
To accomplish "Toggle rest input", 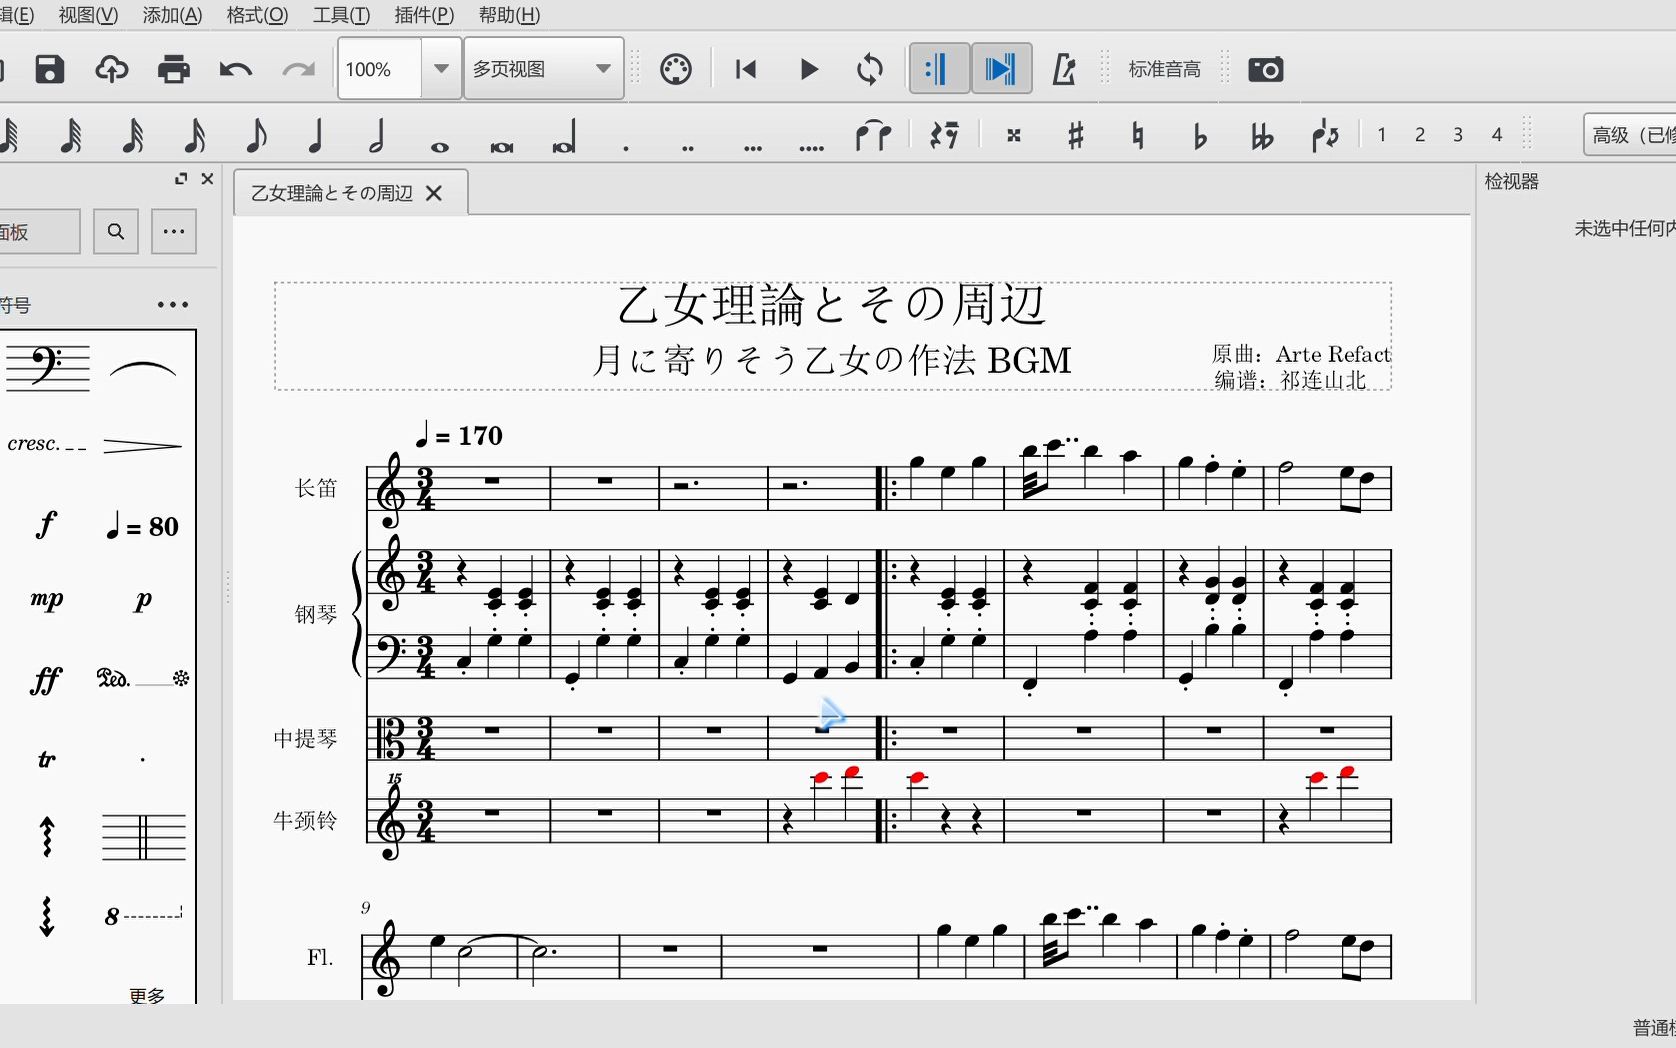I will [945, 135].
